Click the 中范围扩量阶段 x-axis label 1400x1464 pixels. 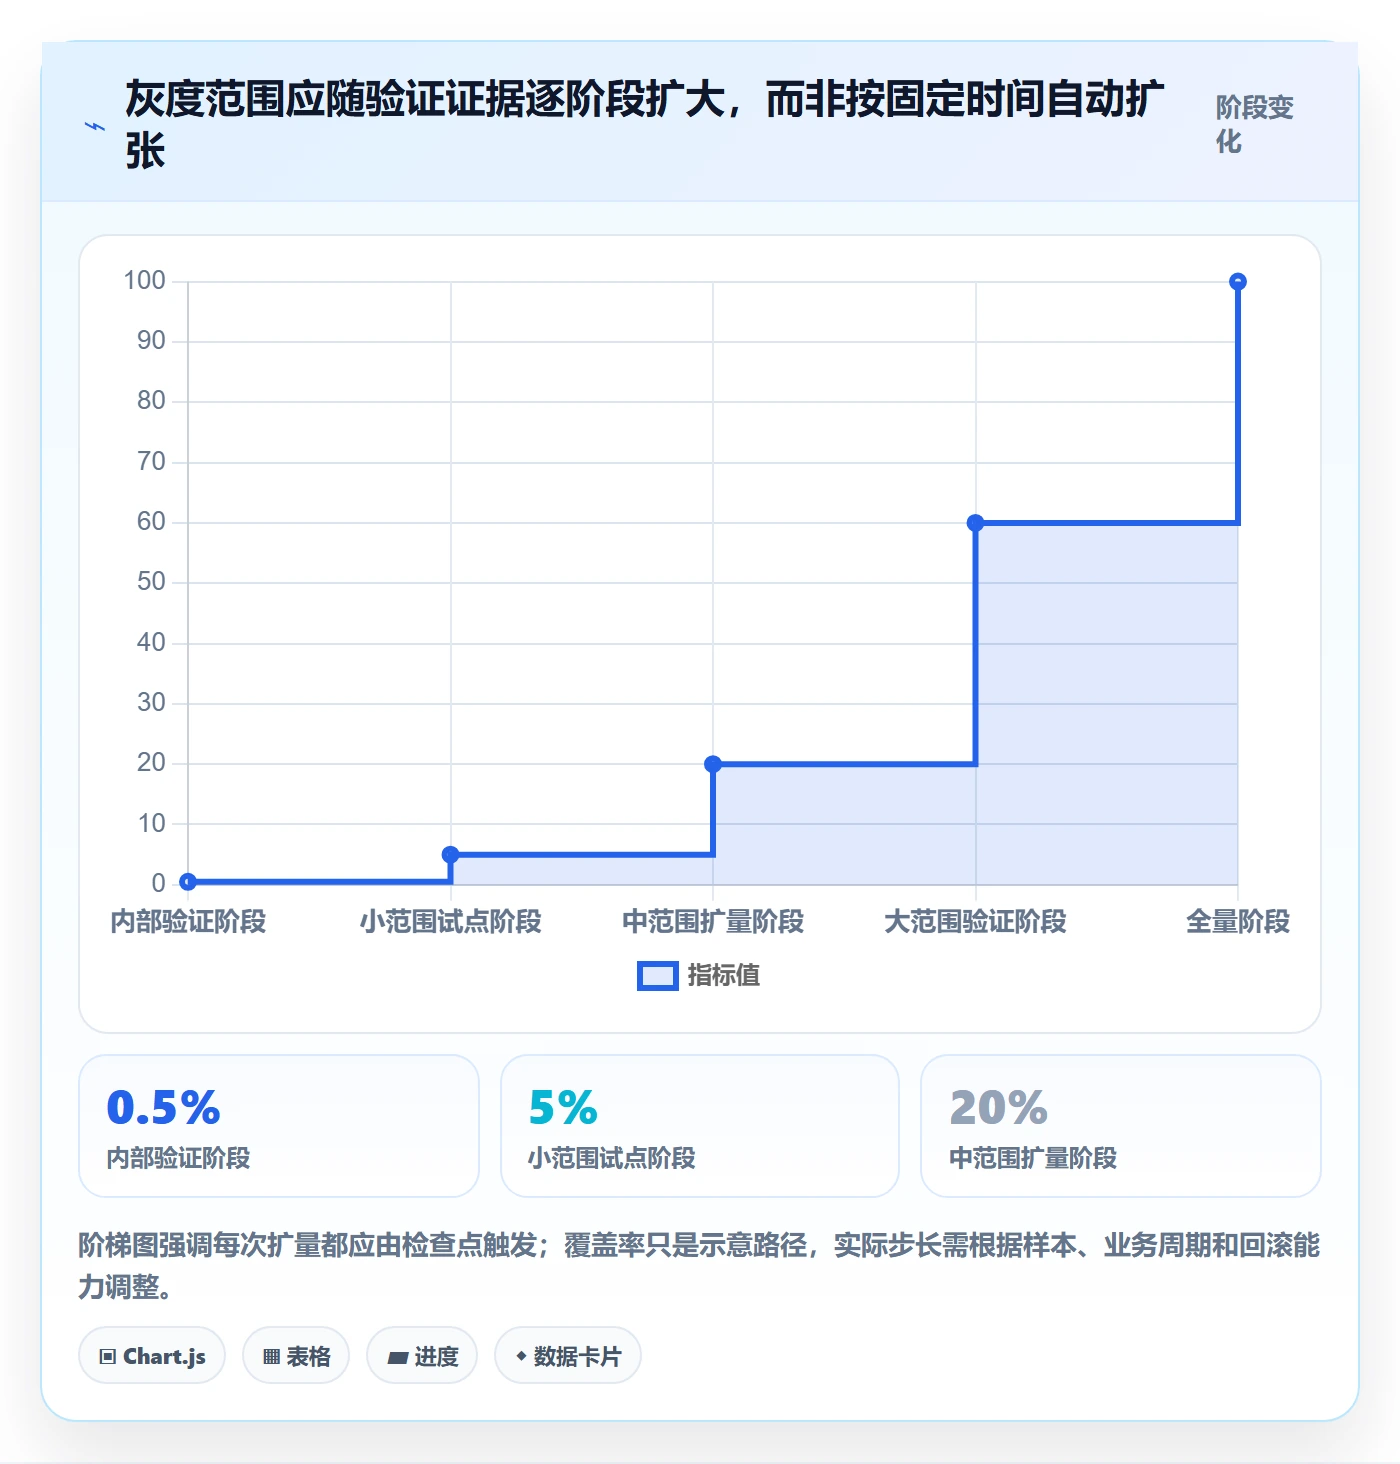(x=713, y=921)
